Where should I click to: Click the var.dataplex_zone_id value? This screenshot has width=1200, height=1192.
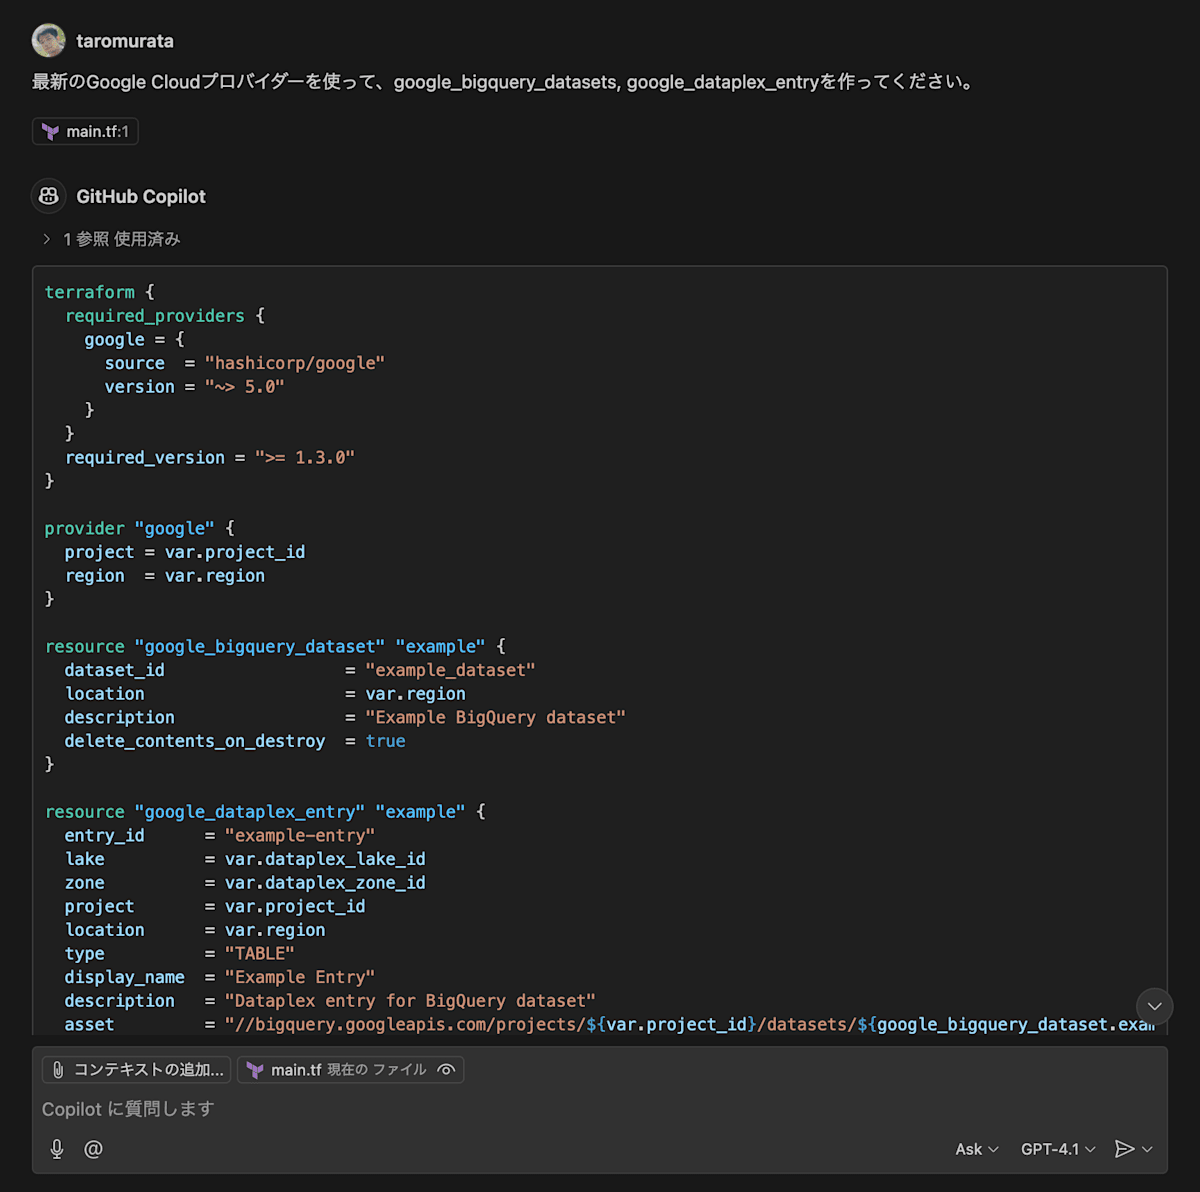coord(325,883)
